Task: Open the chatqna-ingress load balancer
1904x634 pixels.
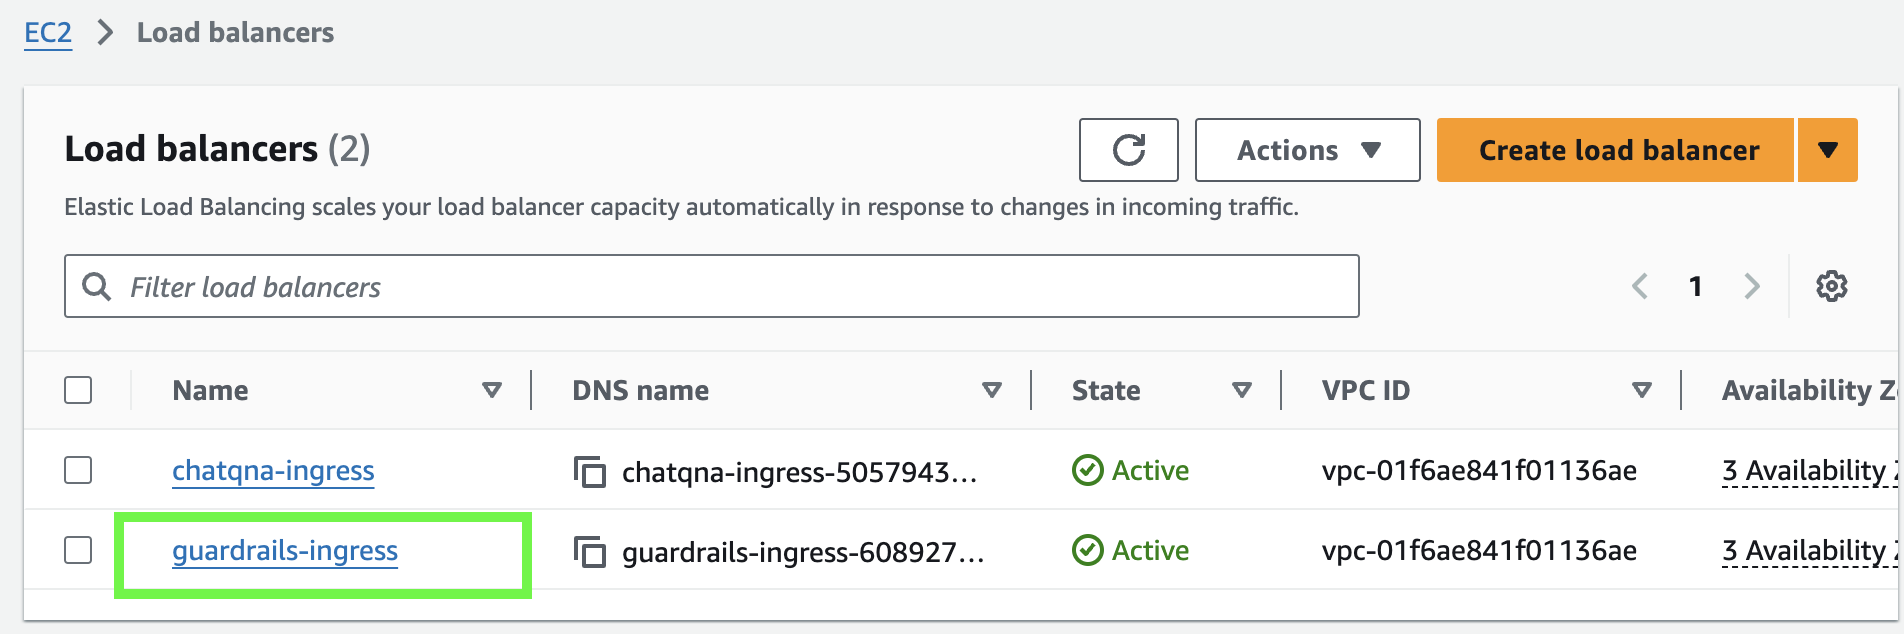Action: [273, 470]
